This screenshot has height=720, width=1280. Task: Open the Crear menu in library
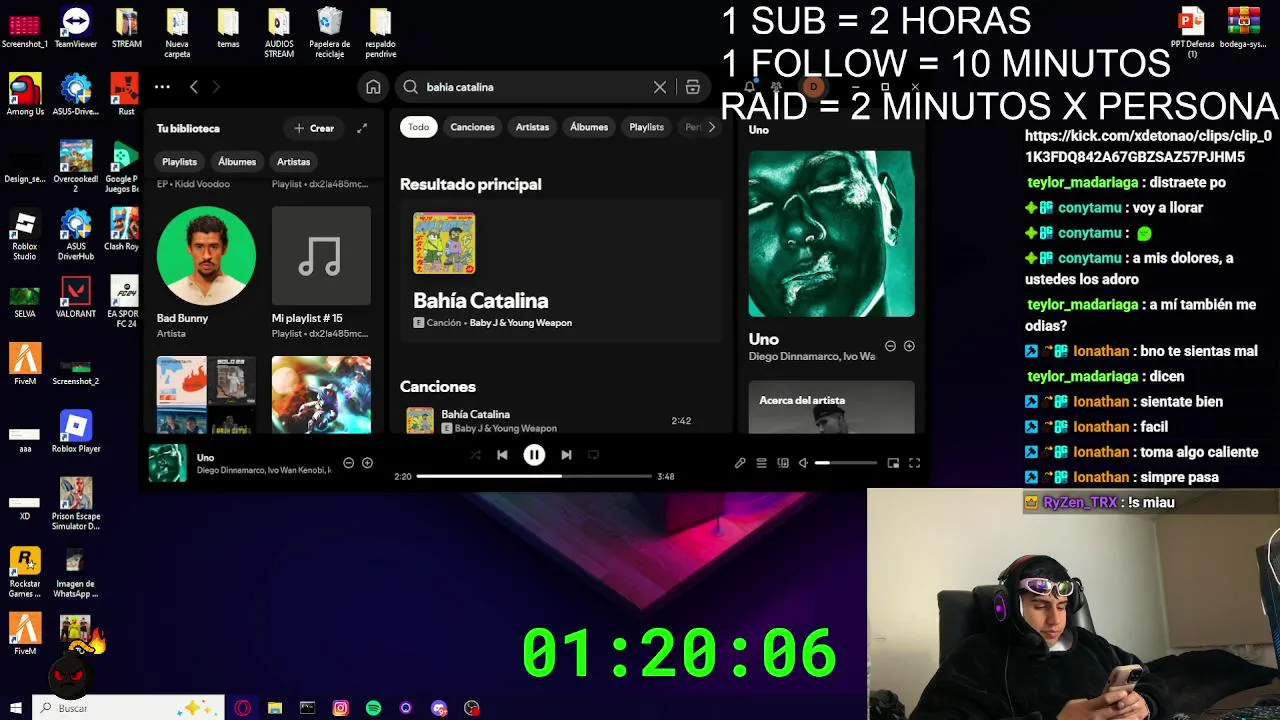point(314,128)
